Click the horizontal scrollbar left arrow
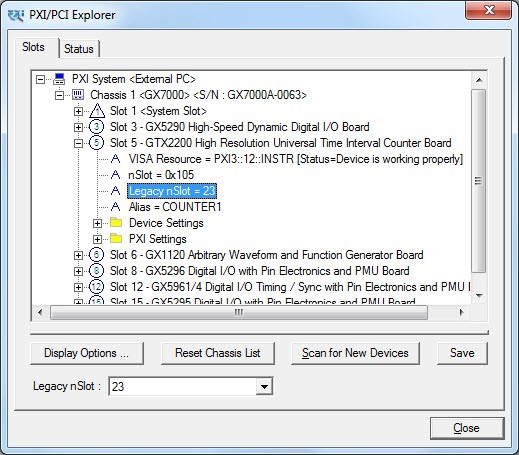The height and width of the screenshot is (455, 519). tap(40, 313)
